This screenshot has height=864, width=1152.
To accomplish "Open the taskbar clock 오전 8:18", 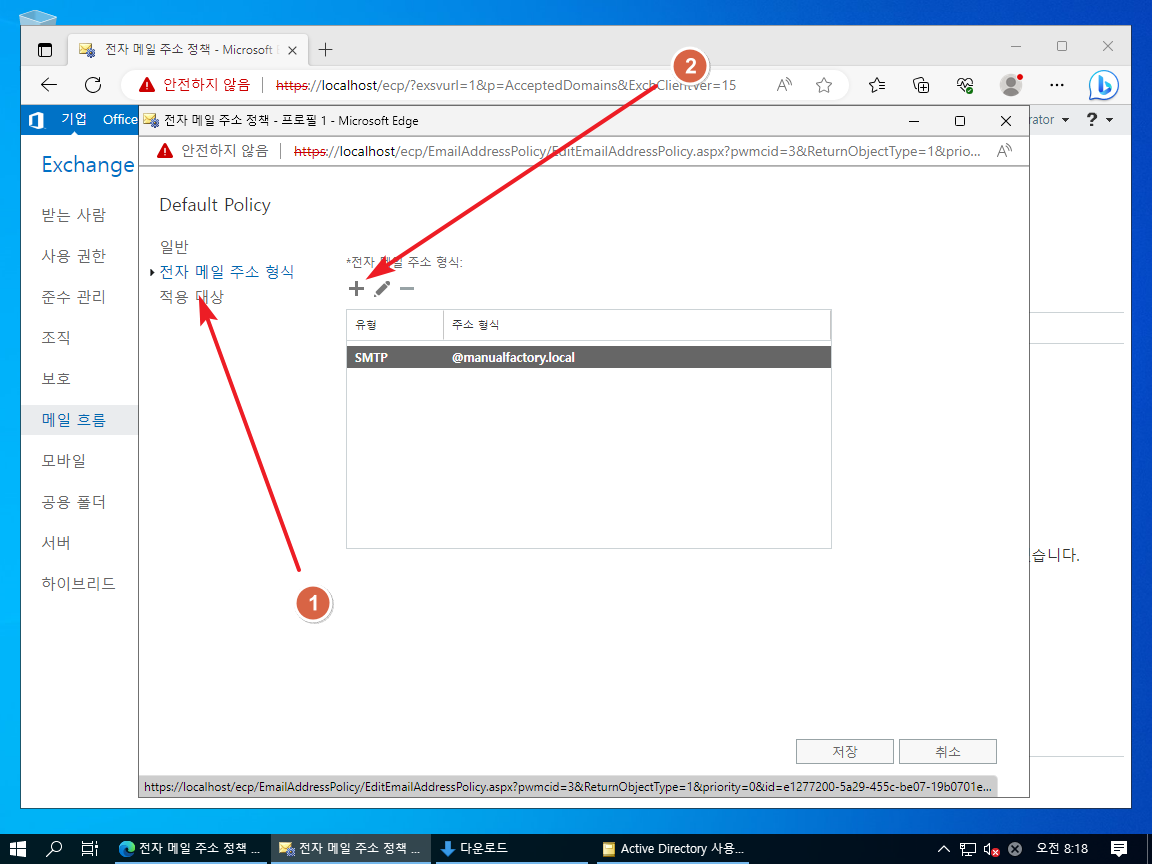I will (1062, 849).
